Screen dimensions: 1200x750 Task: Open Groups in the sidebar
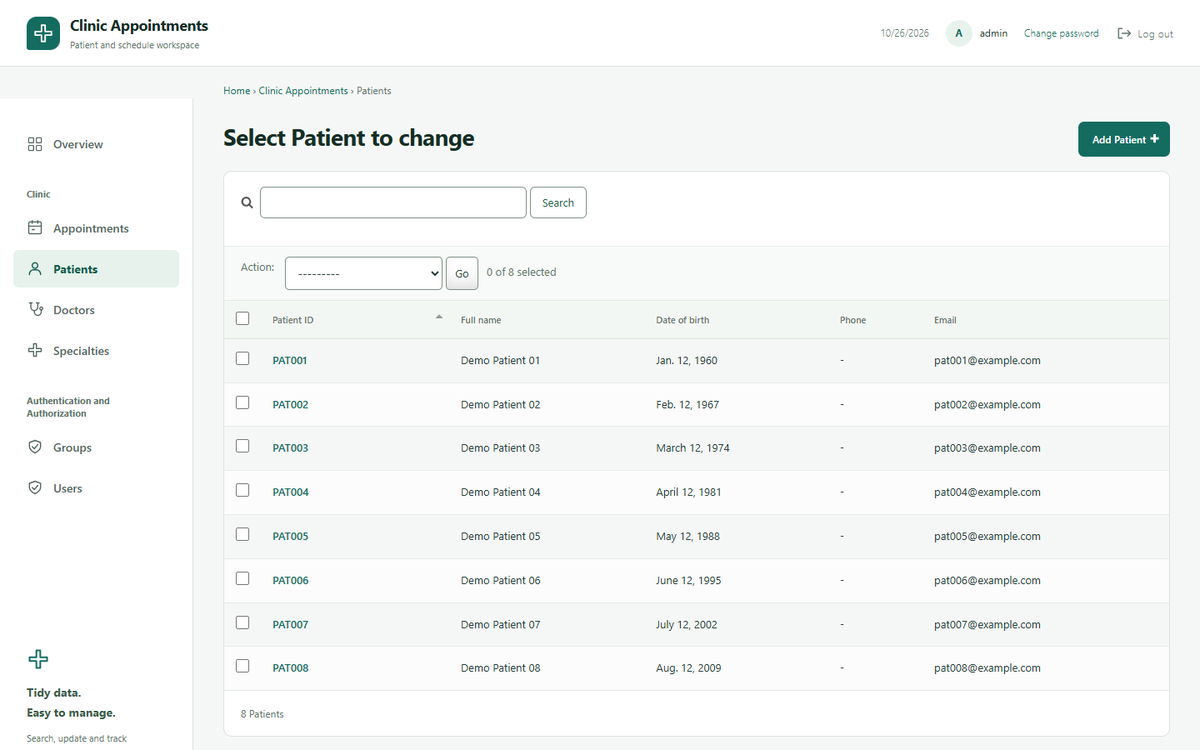[96, 447]
